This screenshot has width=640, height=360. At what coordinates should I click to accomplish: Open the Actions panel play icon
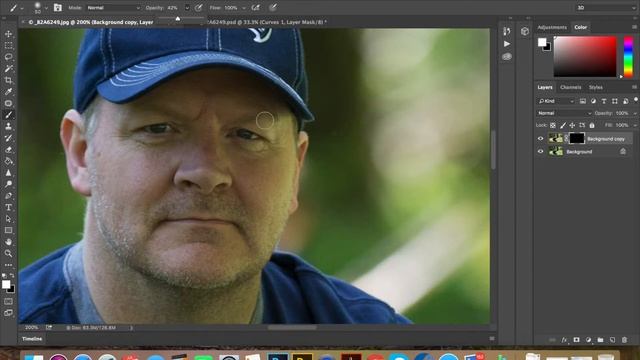[x=507, y=44]
